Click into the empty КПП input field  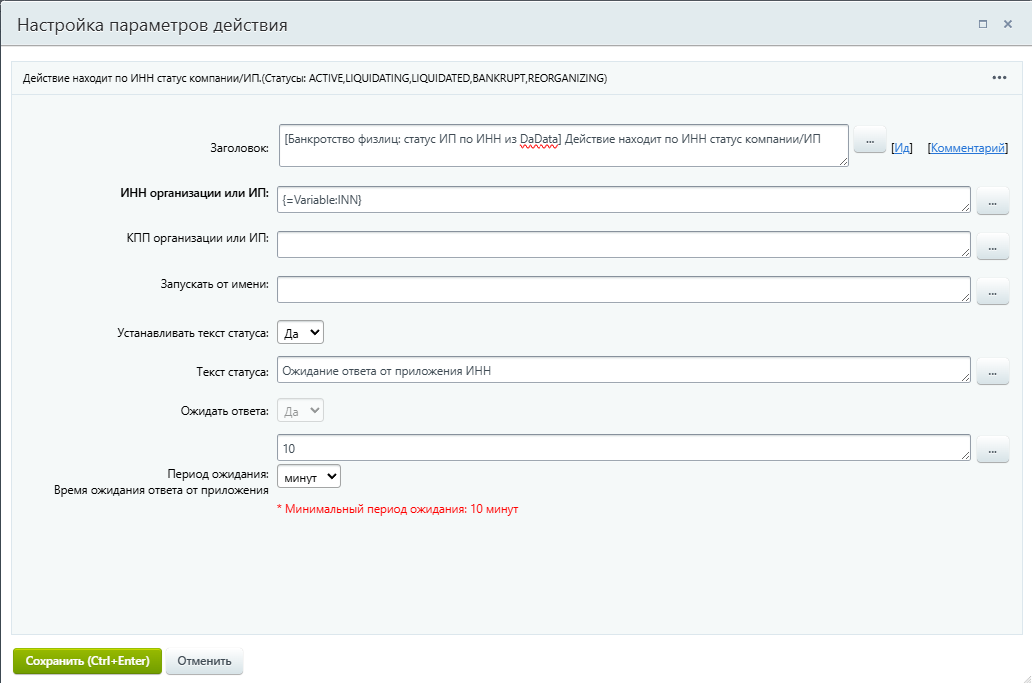(x=623, y=244)
